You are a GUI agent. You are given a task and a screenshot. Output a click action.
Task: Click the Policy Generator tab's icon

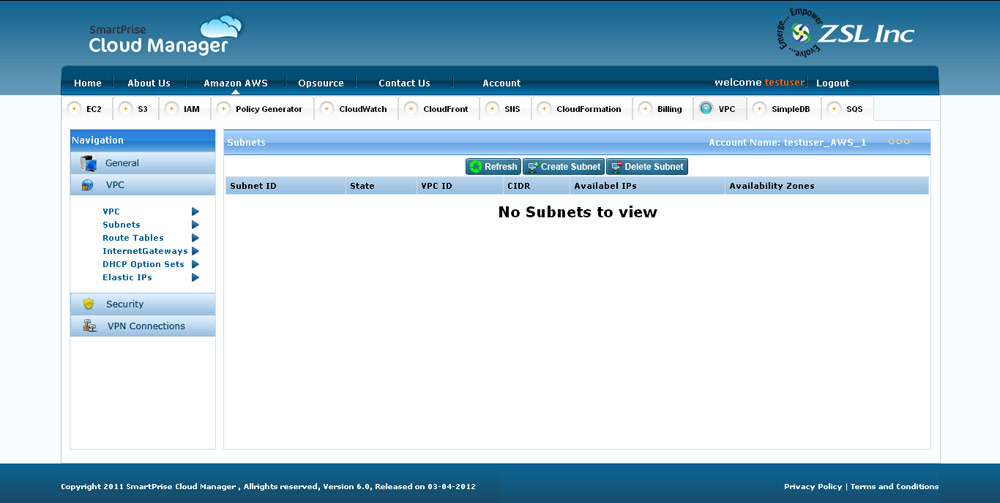point(223,109)
